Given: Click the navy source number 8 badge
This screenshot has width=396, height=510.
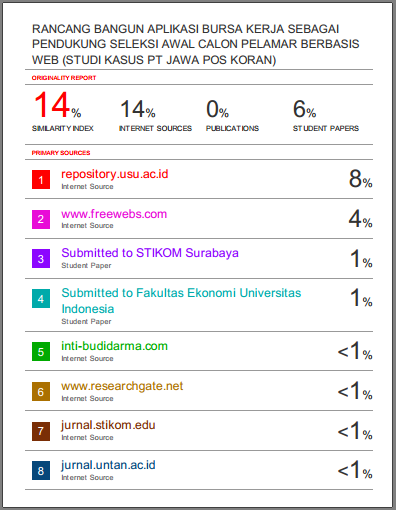Looking at the screenshot, I should (41, 470).
